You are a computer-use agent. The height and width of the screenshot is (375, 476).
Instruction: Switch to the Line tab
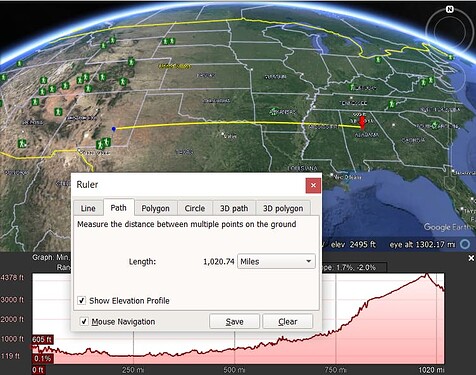[88, 208]
